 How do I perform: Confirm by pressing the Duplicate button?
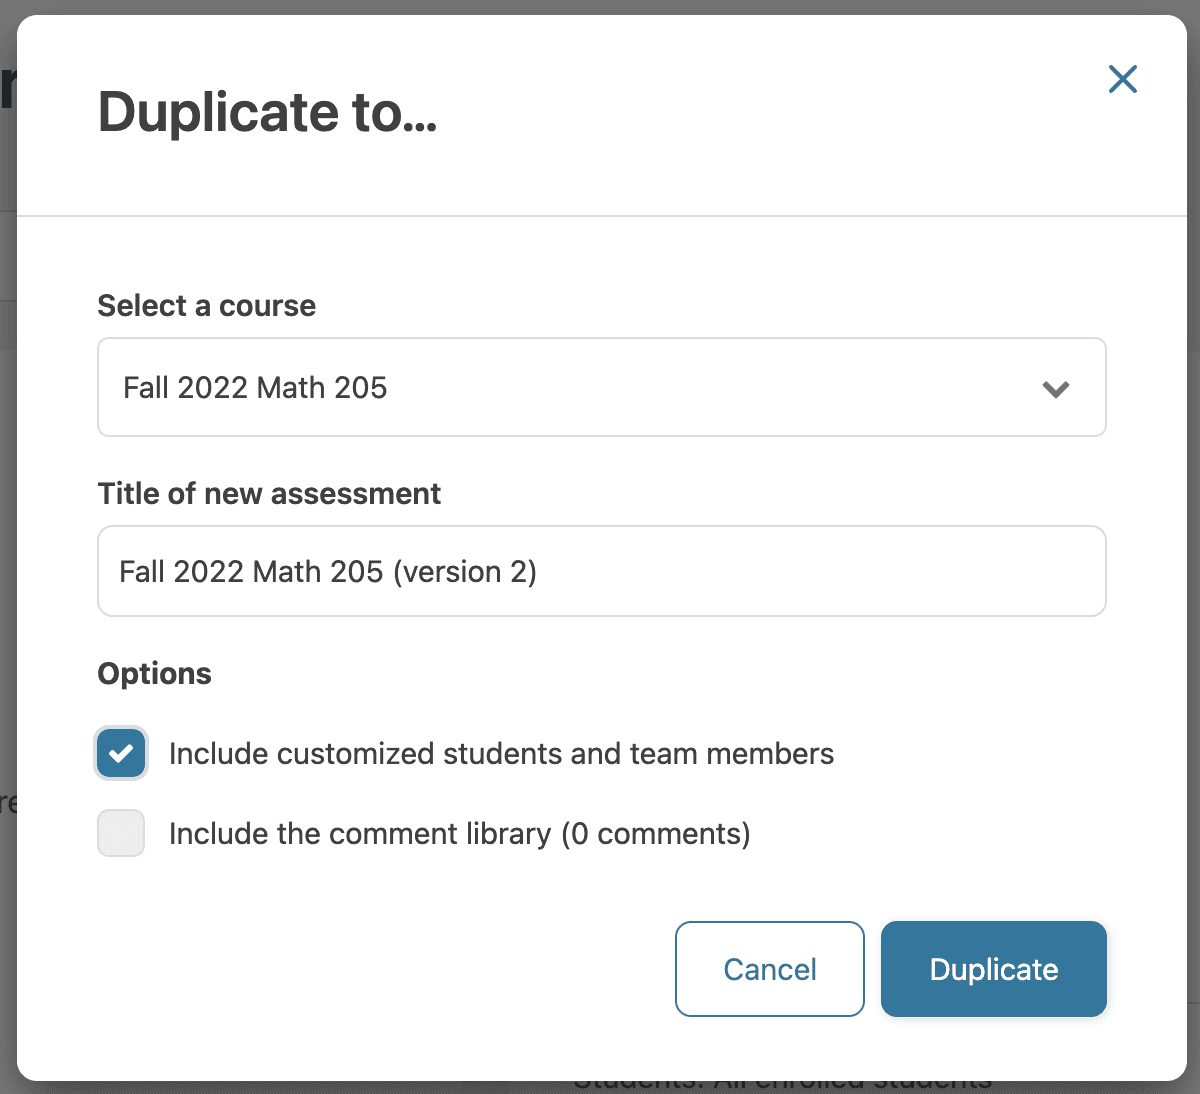click(993, 969)
